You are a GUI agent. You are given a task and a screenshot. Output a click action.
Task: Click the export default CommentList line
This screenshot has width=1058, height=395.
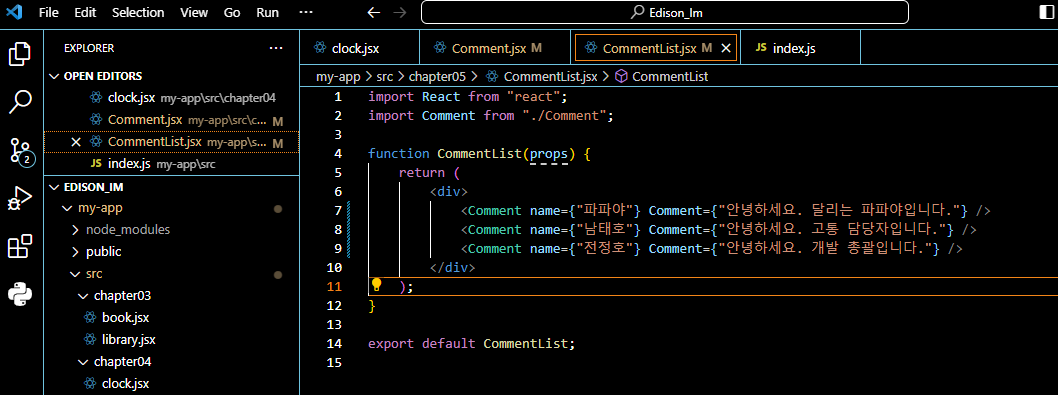click(x=472, y=343)
